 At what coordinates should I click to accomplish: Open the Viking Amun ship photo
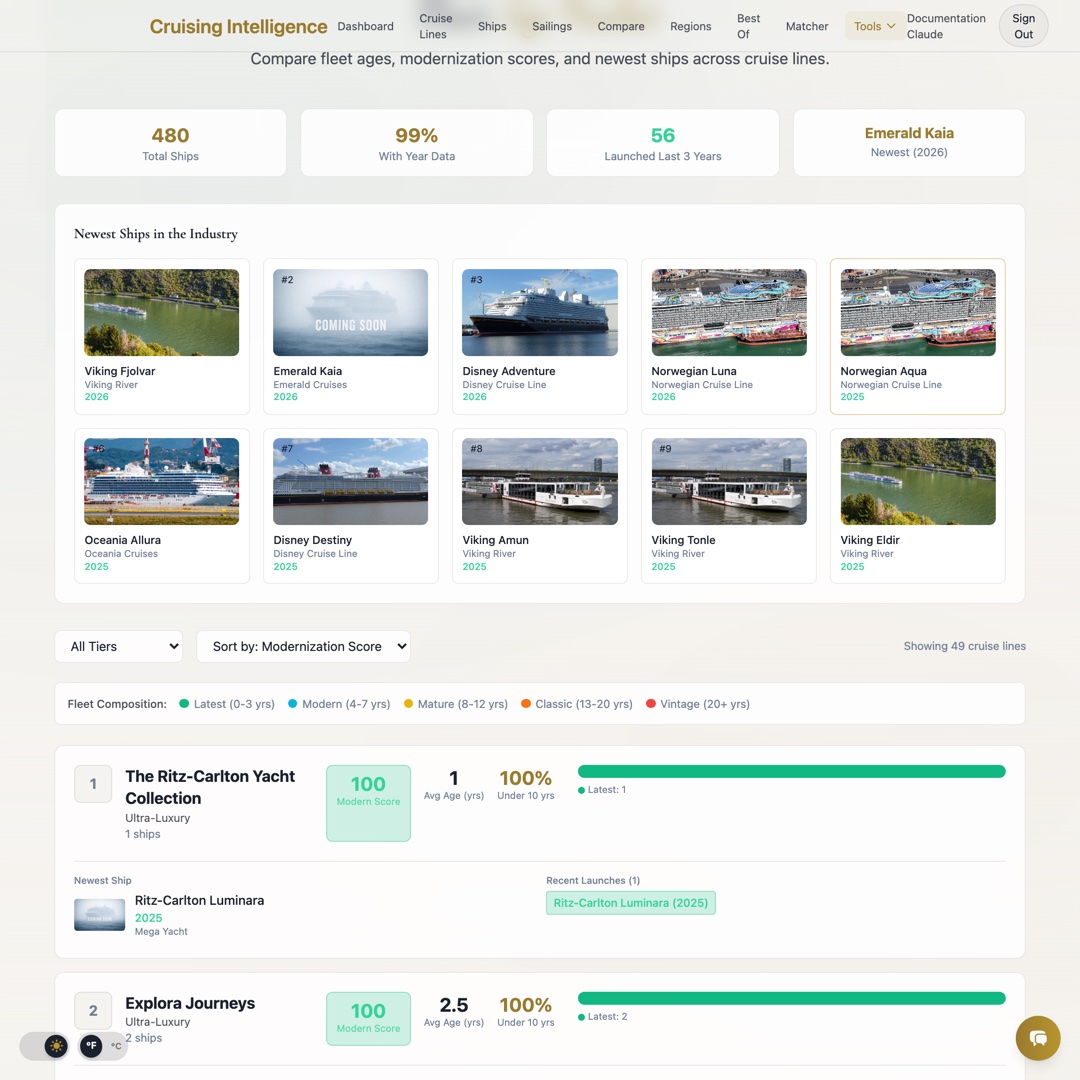(539, 481)
